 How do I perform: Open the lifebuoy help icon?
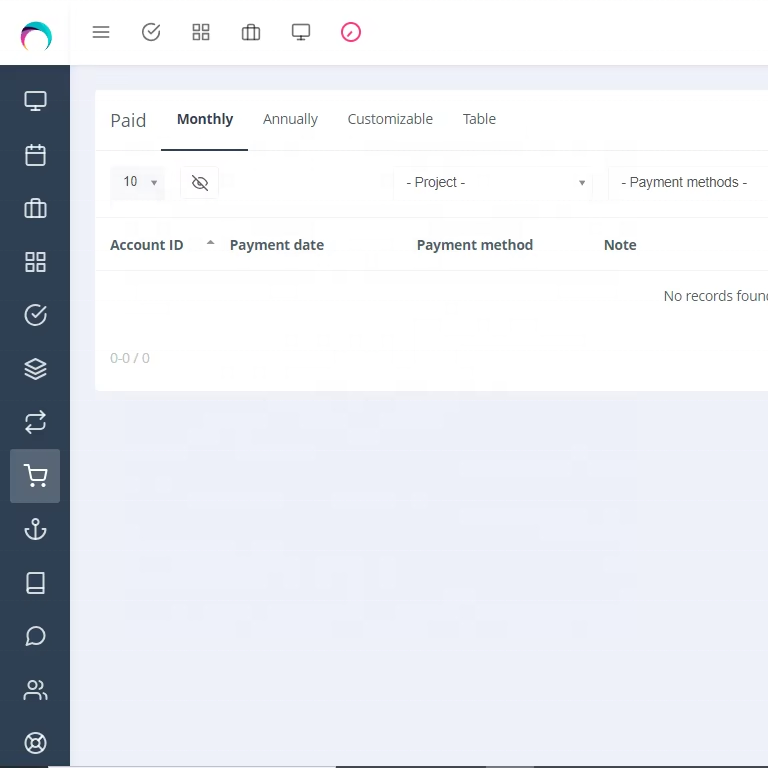click(x=35, y=743)
